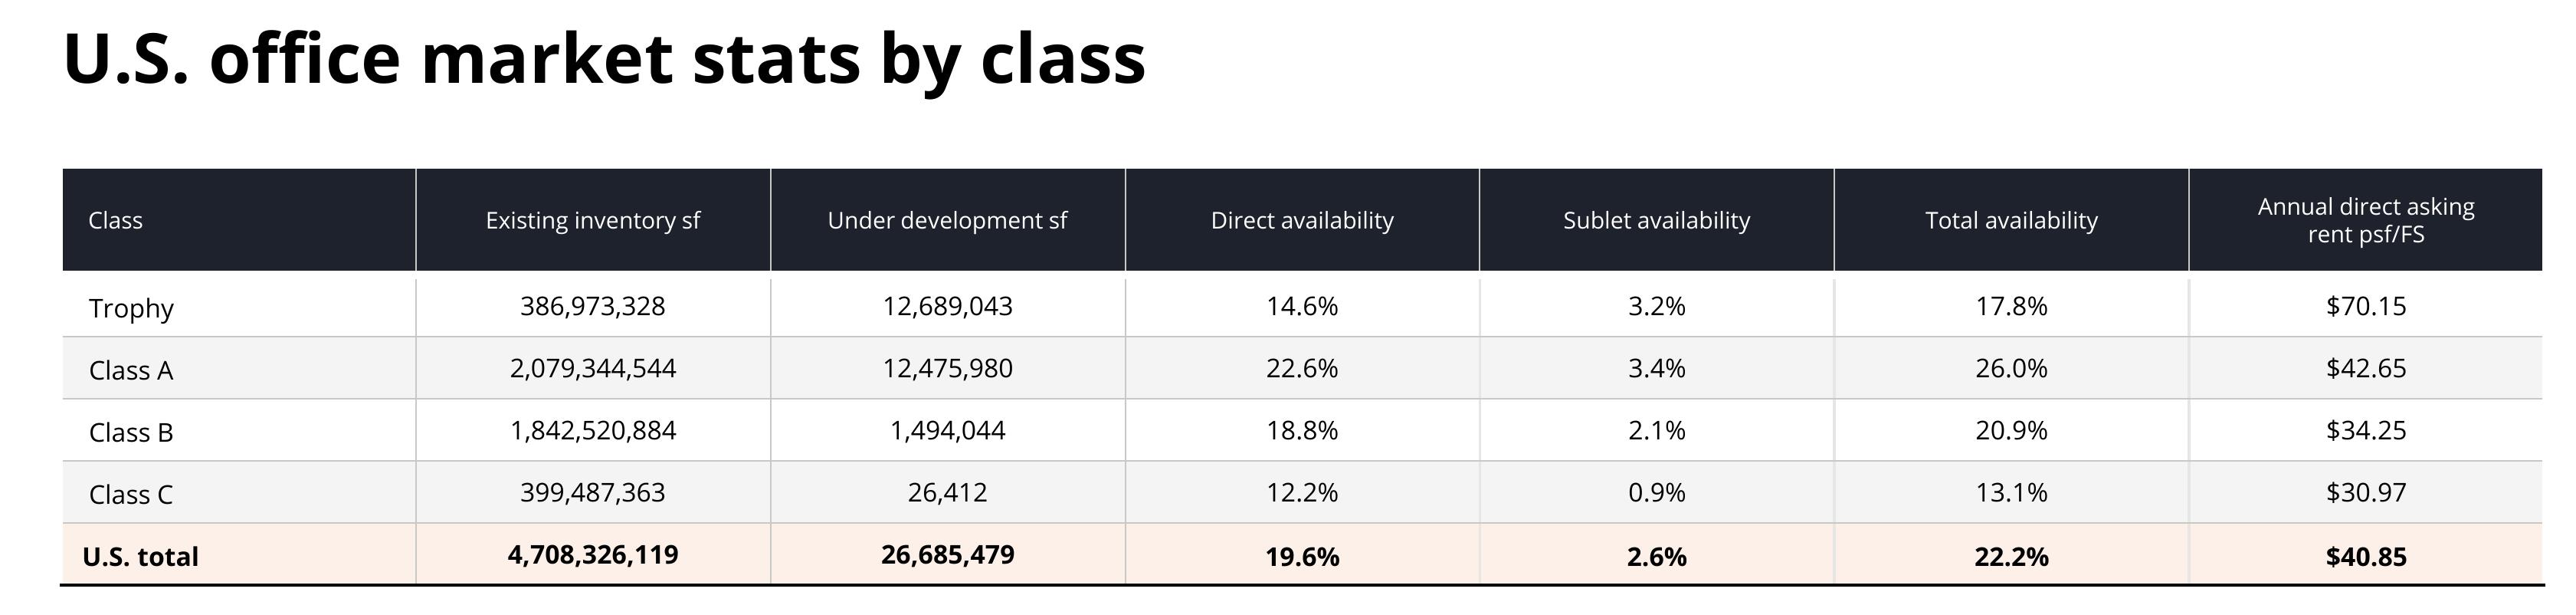Select the Direct availability column header
The image size is (2576, 615).
[x=1302, y=220]
